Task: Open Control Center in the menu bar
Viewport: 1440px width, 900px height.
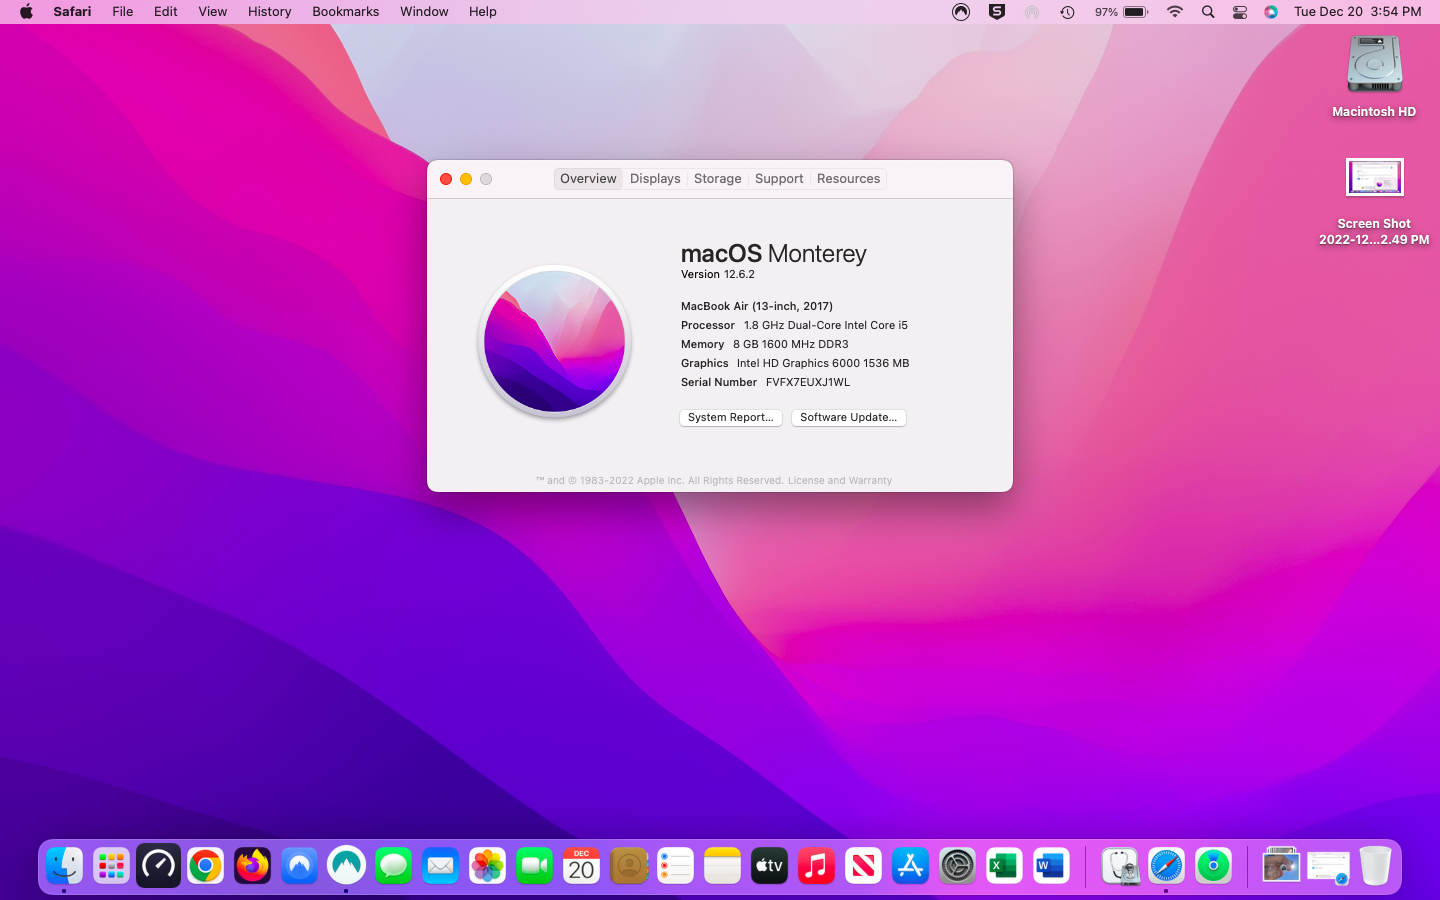Action: [x=1240, y=12]
